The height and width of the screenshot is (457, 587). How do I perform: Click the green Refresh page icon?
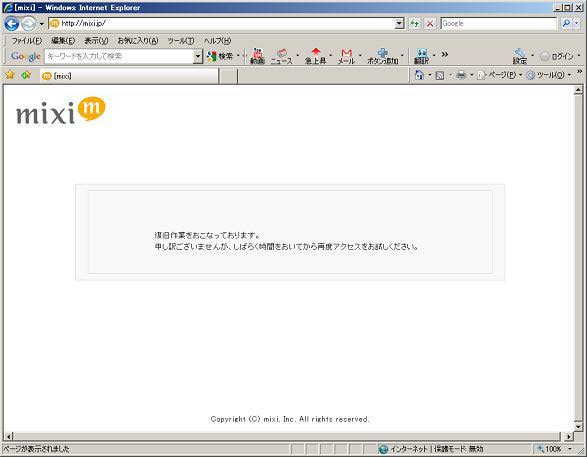[x=414, y=24]
